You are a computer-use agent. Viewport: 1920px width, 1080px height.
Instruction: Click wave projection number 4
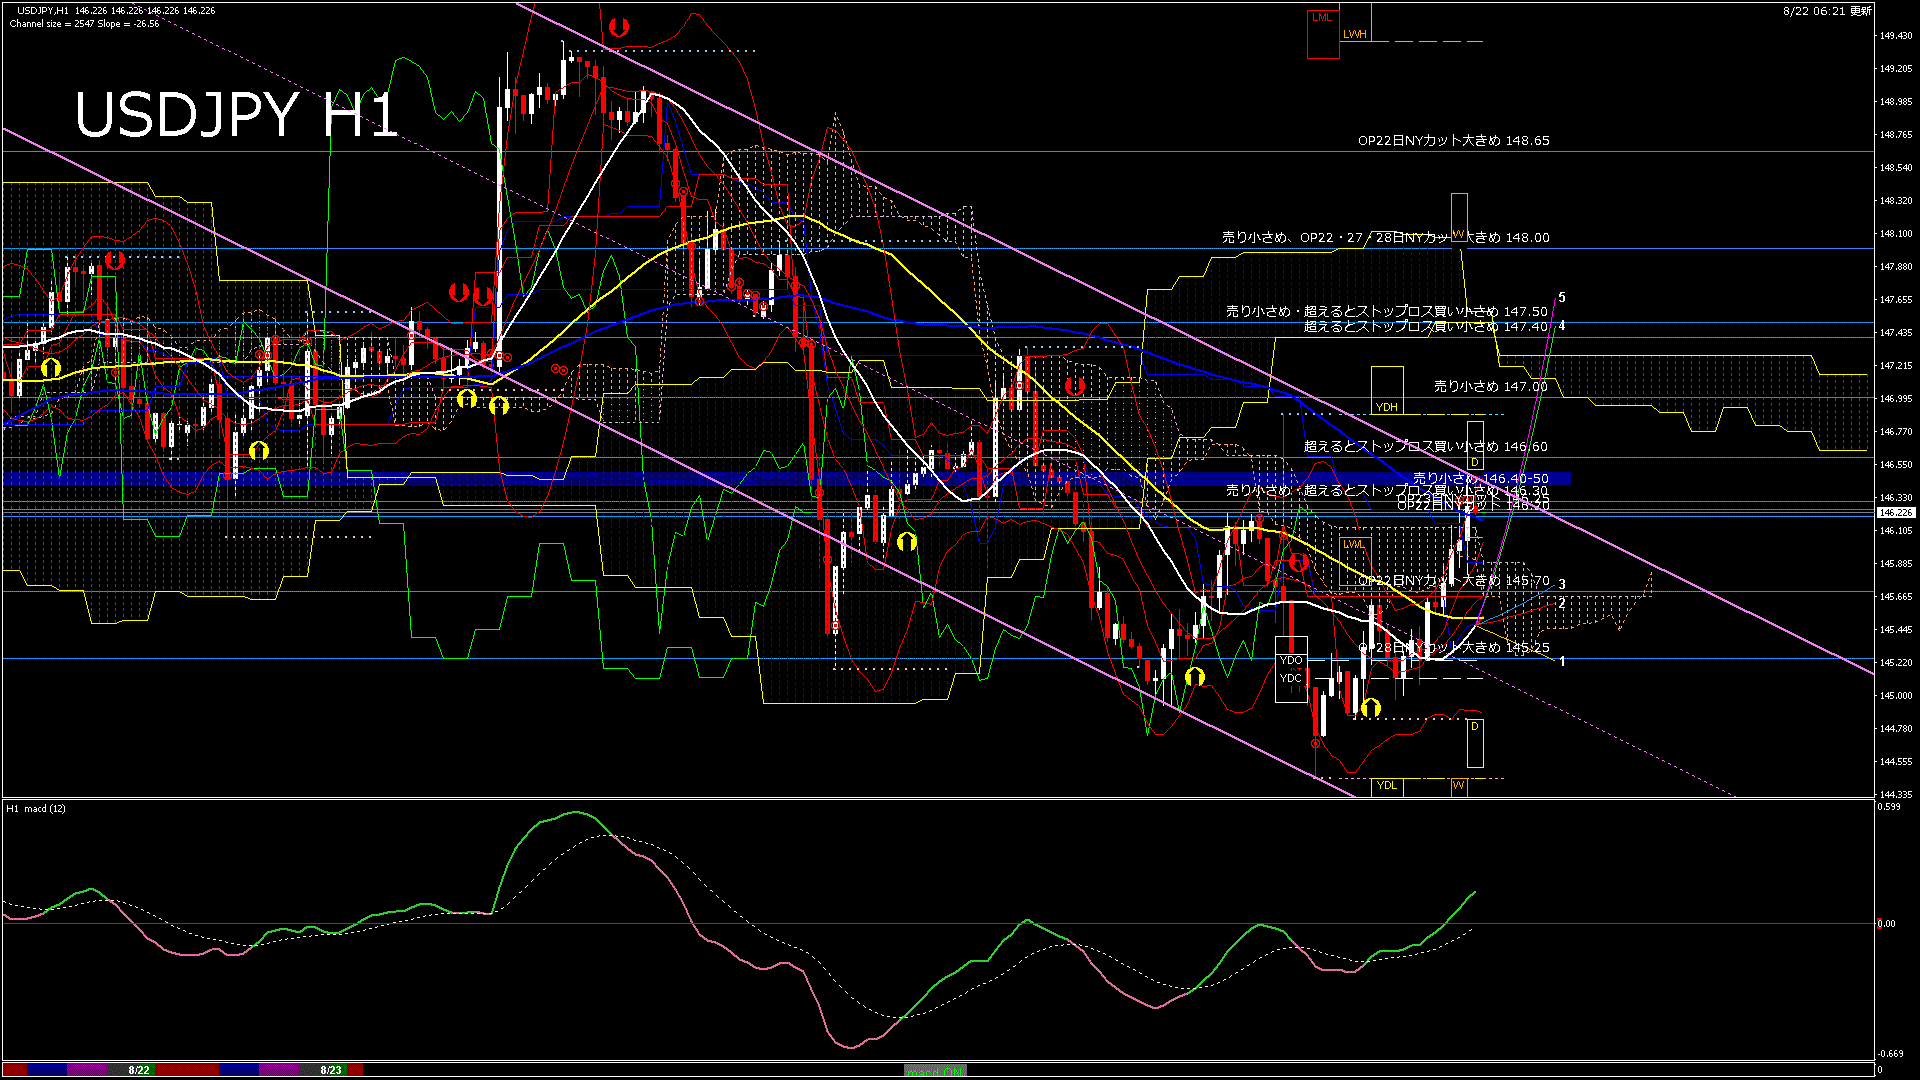click(x=1562, y=326)
